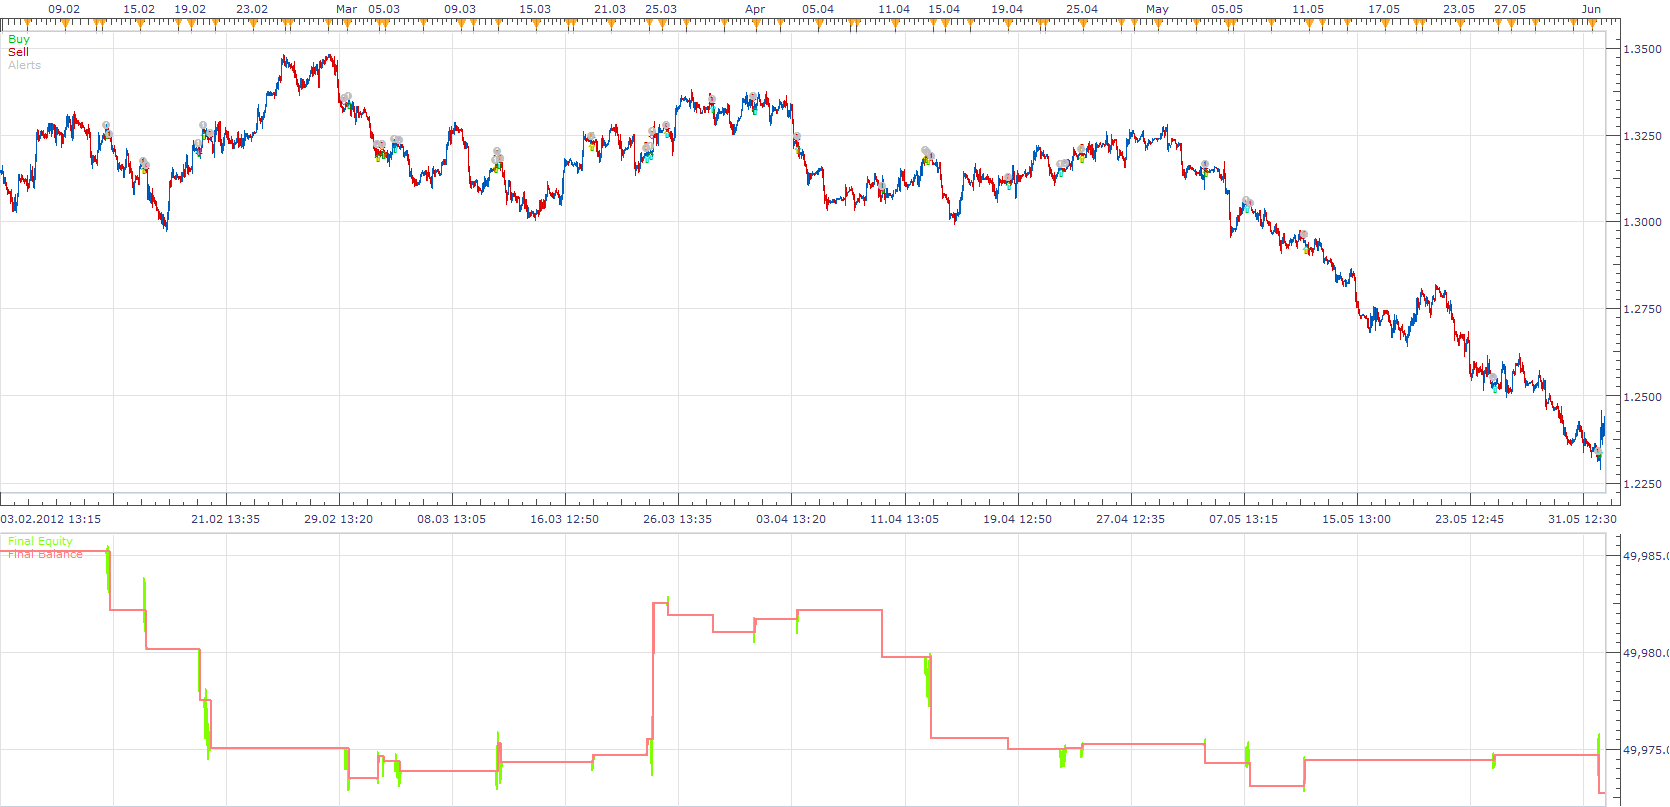Viewport: 1670px width, 807px height.
Task: Click the May month label on top ruler
Action: [1157, 9]
